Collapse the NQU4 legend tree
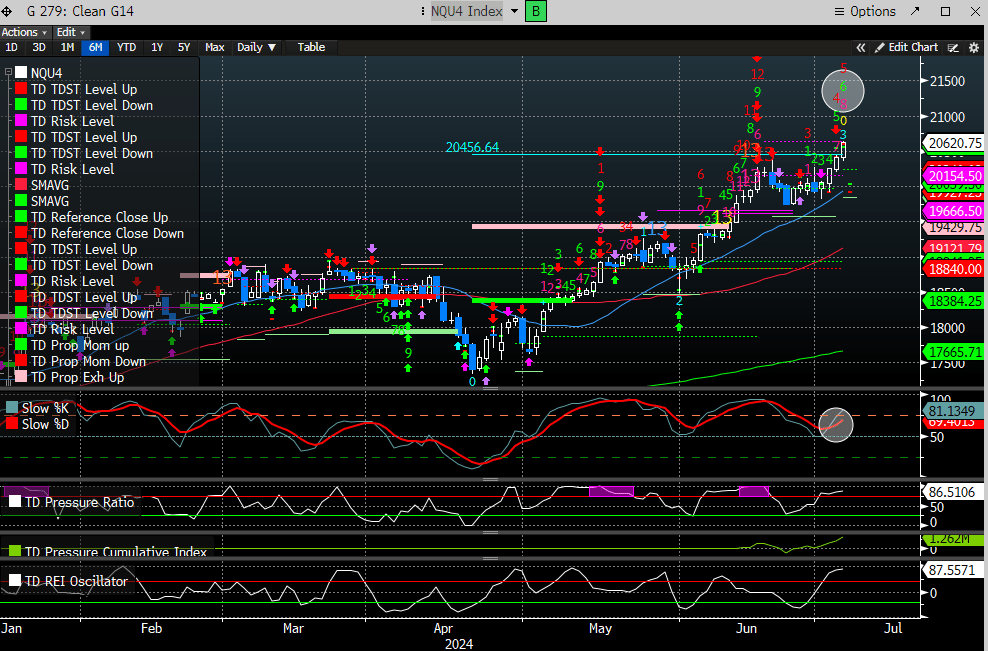 point(8,73)
